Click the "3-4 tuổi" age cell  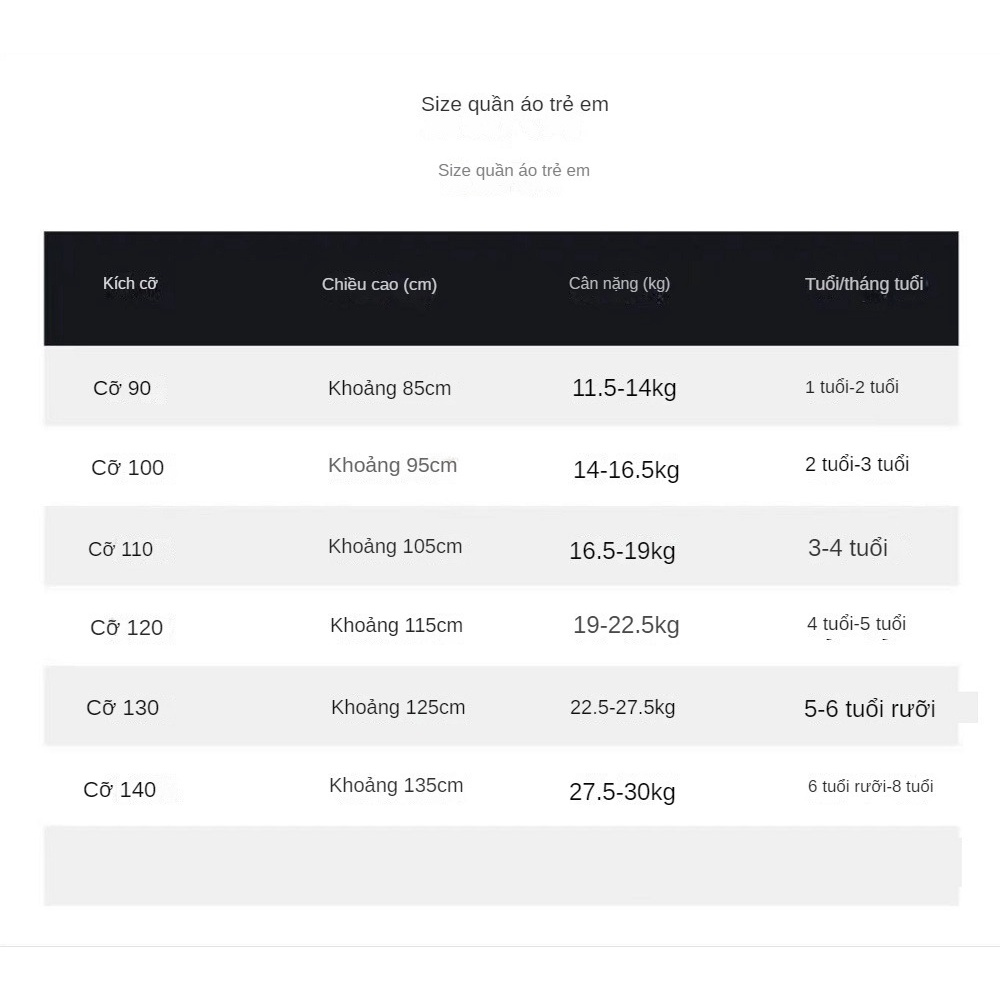click(847, 548)
